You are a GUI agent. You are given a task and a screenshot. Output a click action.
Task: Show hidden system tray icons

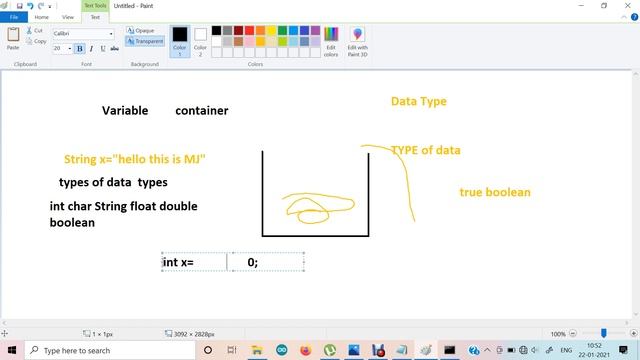(x=487, y=350)
